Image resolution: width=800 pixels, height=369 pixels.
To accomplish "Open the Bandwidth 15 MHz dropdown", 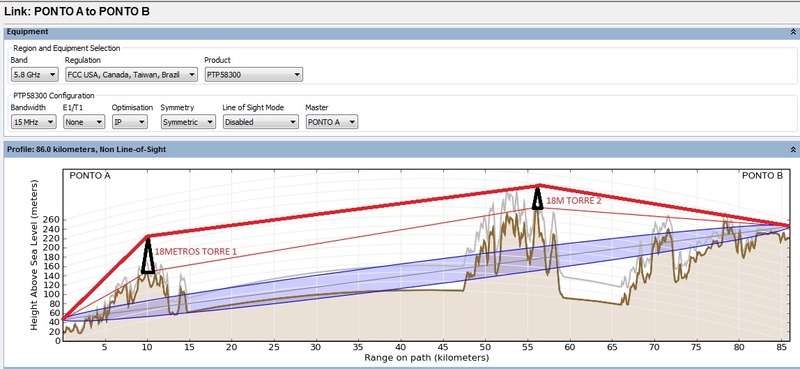I will point(33,122).
